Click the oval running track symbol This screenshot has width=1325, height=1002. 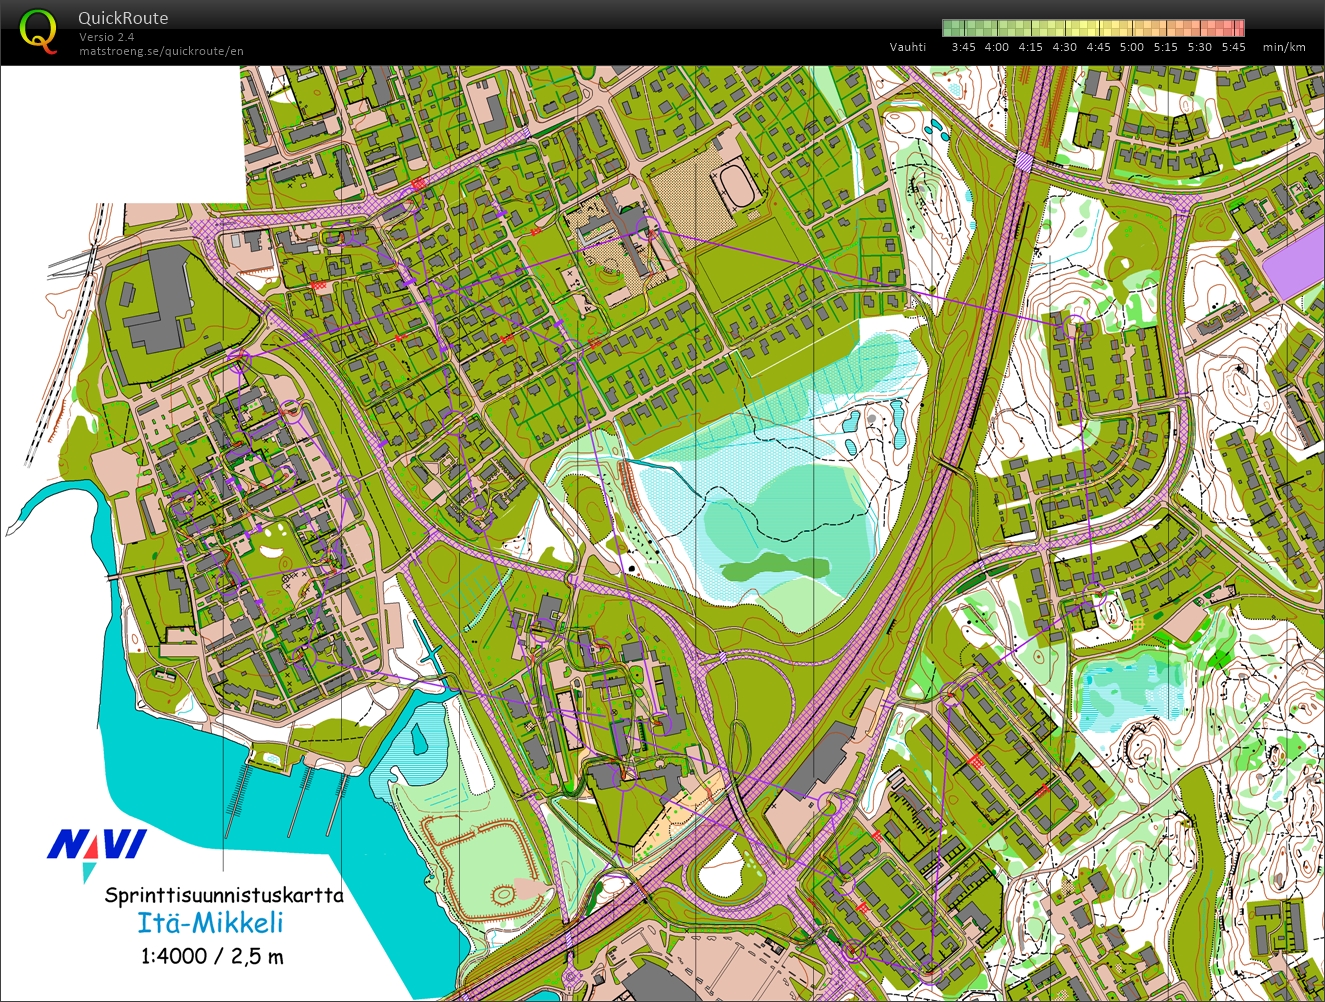pos(735,185)
